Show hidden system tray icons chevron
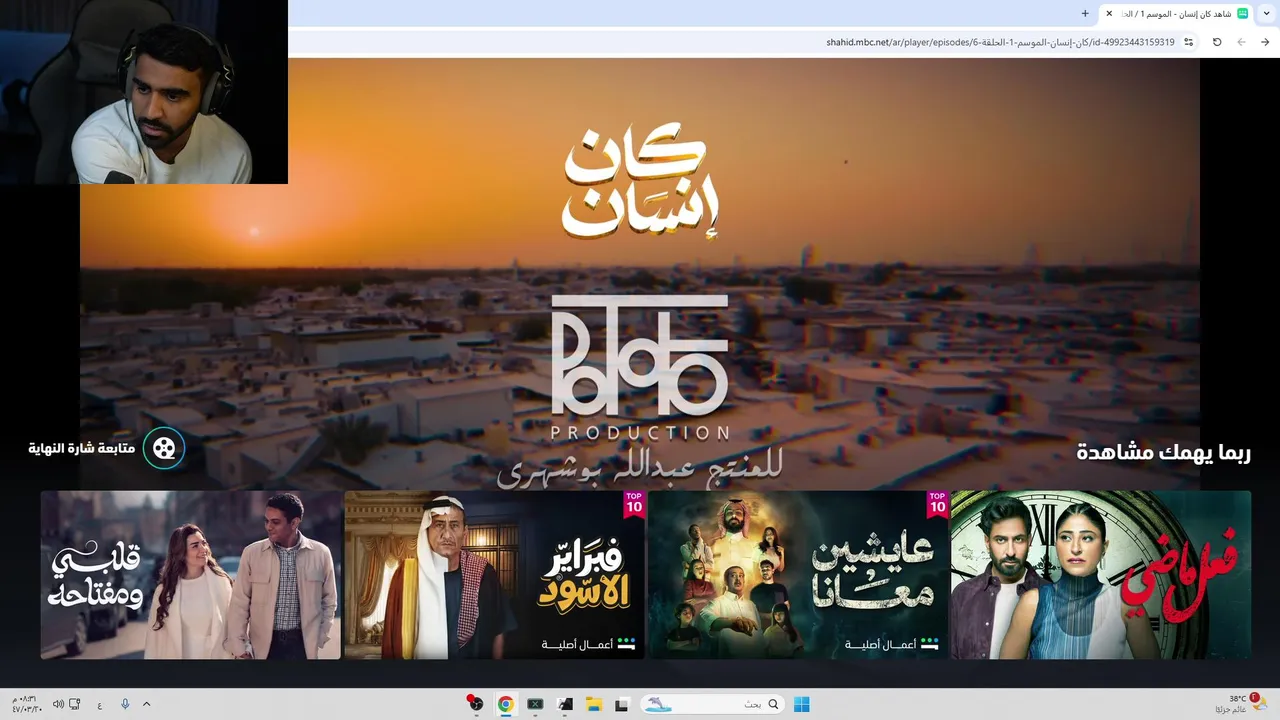The width and height of the screenshot is (1280, 720). click(x=146, y=704)
